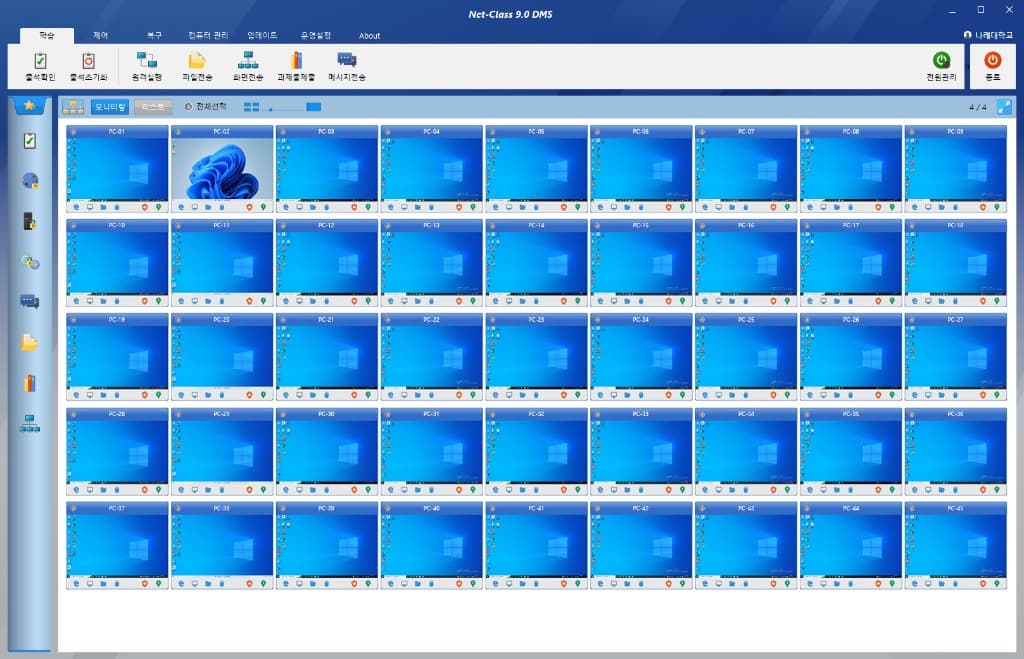Select 리스트 view button
The width and height of the screenshot is (1024, 659).
(x=153, y=107)
